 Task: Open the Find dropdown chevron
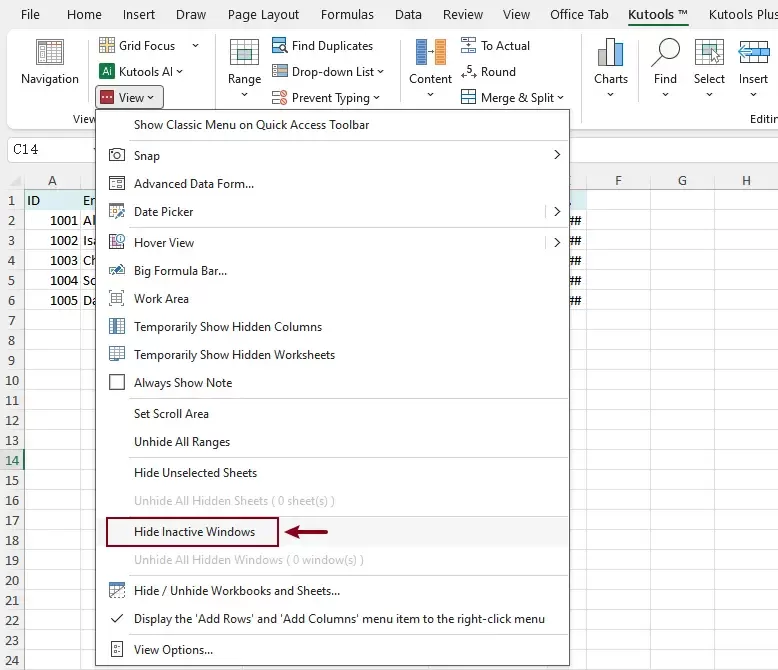tap(665, 95)
